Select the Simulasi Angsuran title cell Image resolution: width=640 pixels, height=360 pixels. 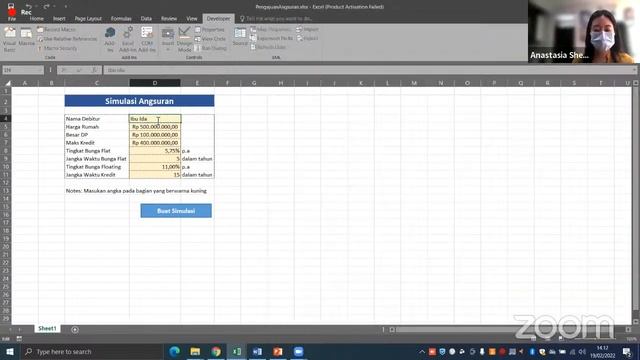click(x=139, y=101)
